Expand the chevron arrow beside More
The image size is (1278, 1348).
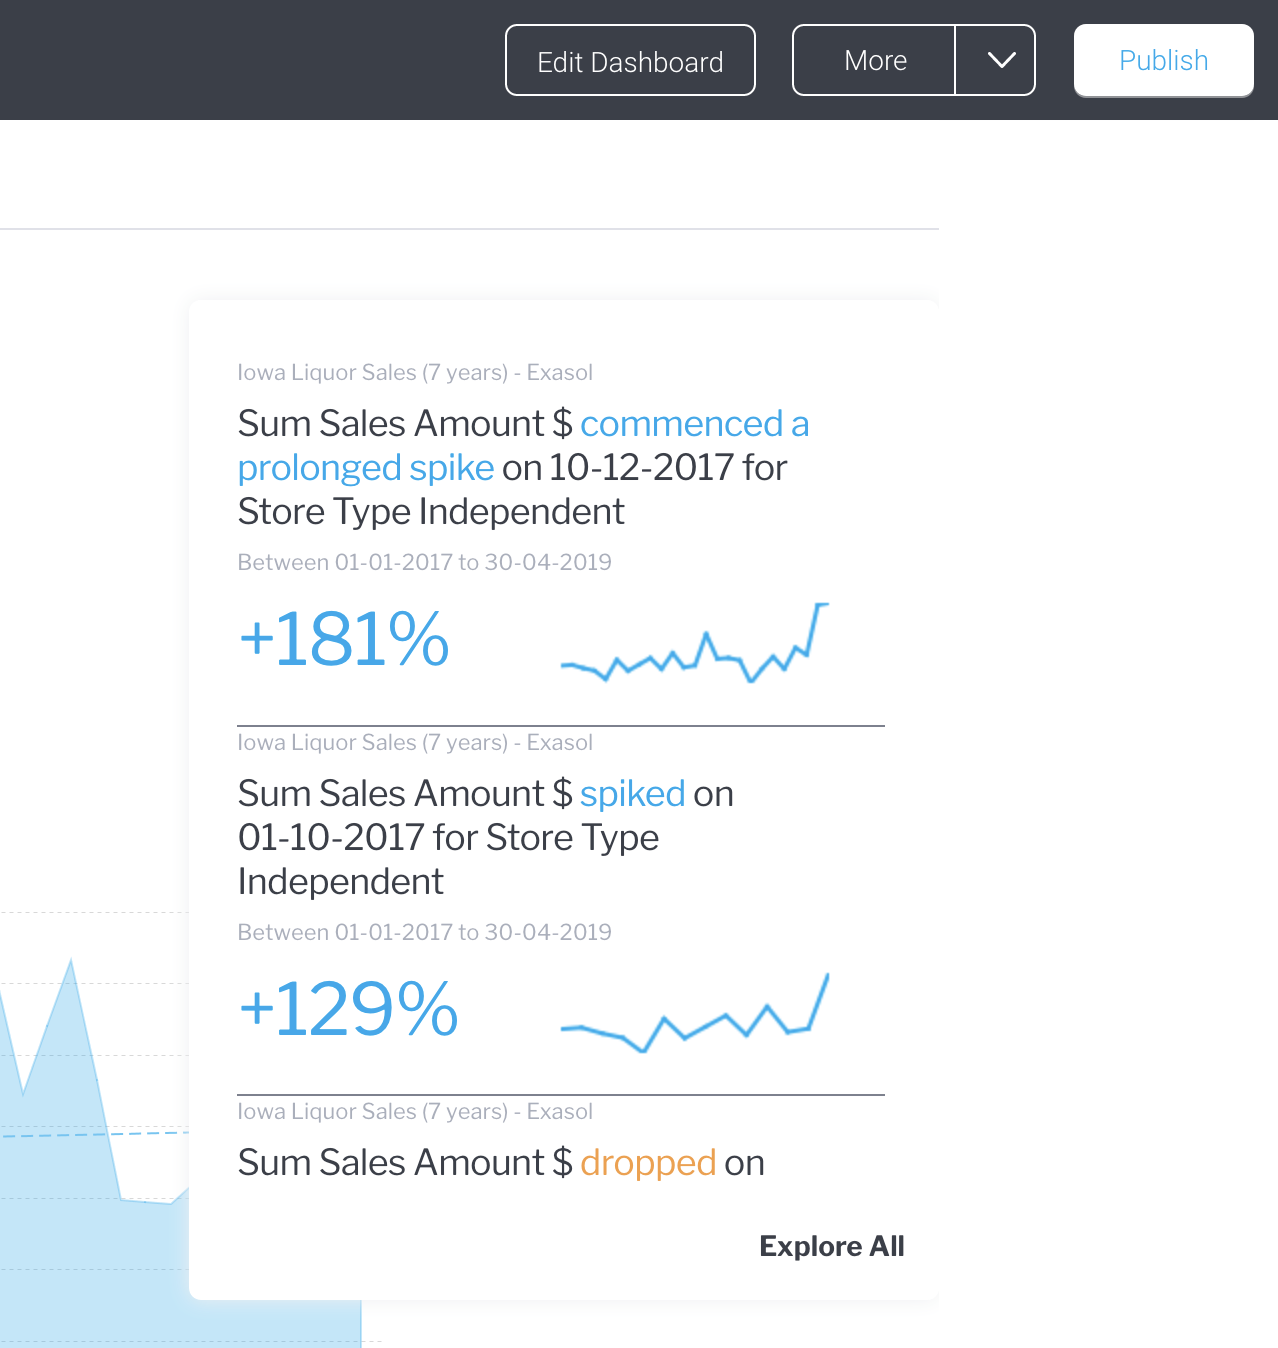[1000, 61]
